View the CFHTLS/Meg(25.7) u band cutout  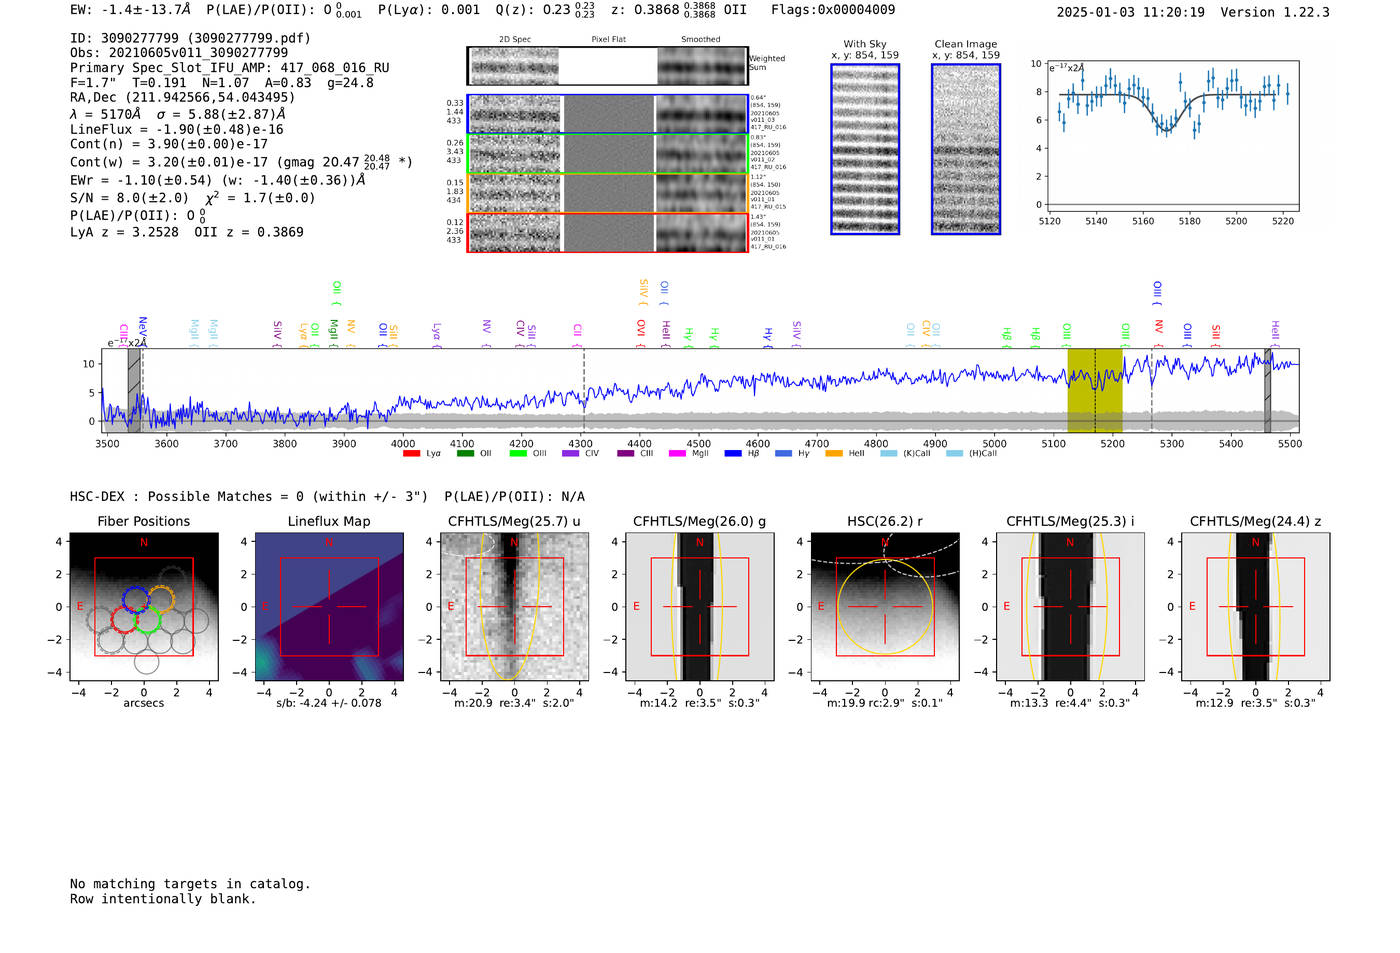coord(514,607)
